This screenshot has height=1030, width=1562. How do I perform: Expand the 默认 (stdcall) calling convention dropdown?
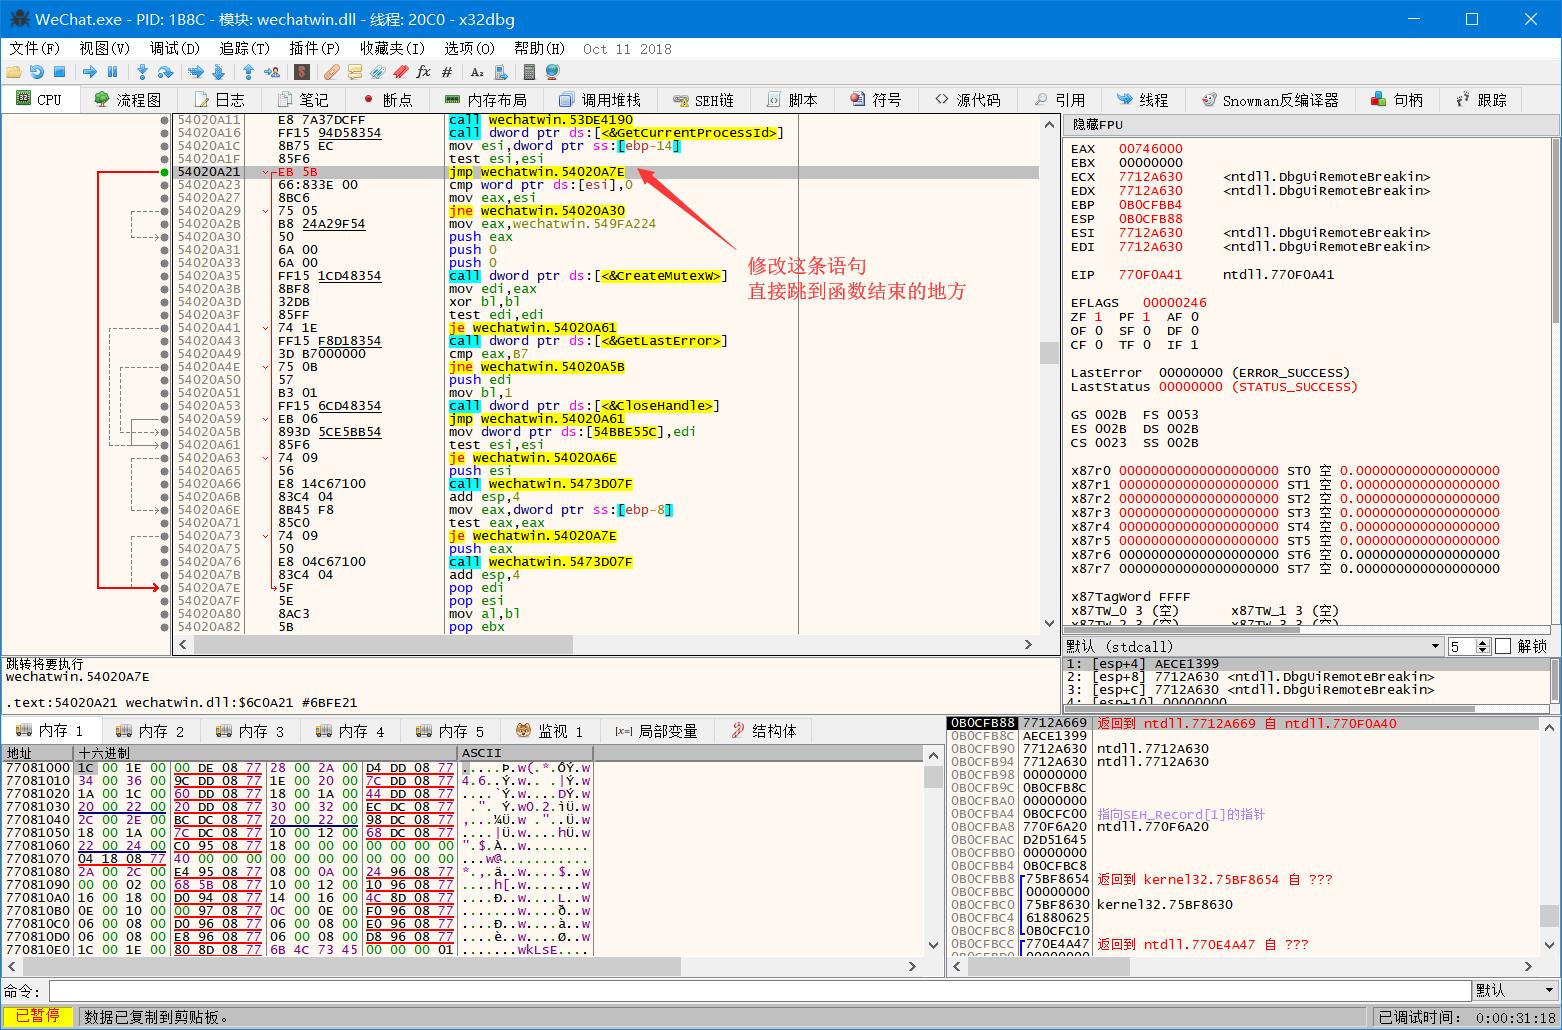[1254, 646]
